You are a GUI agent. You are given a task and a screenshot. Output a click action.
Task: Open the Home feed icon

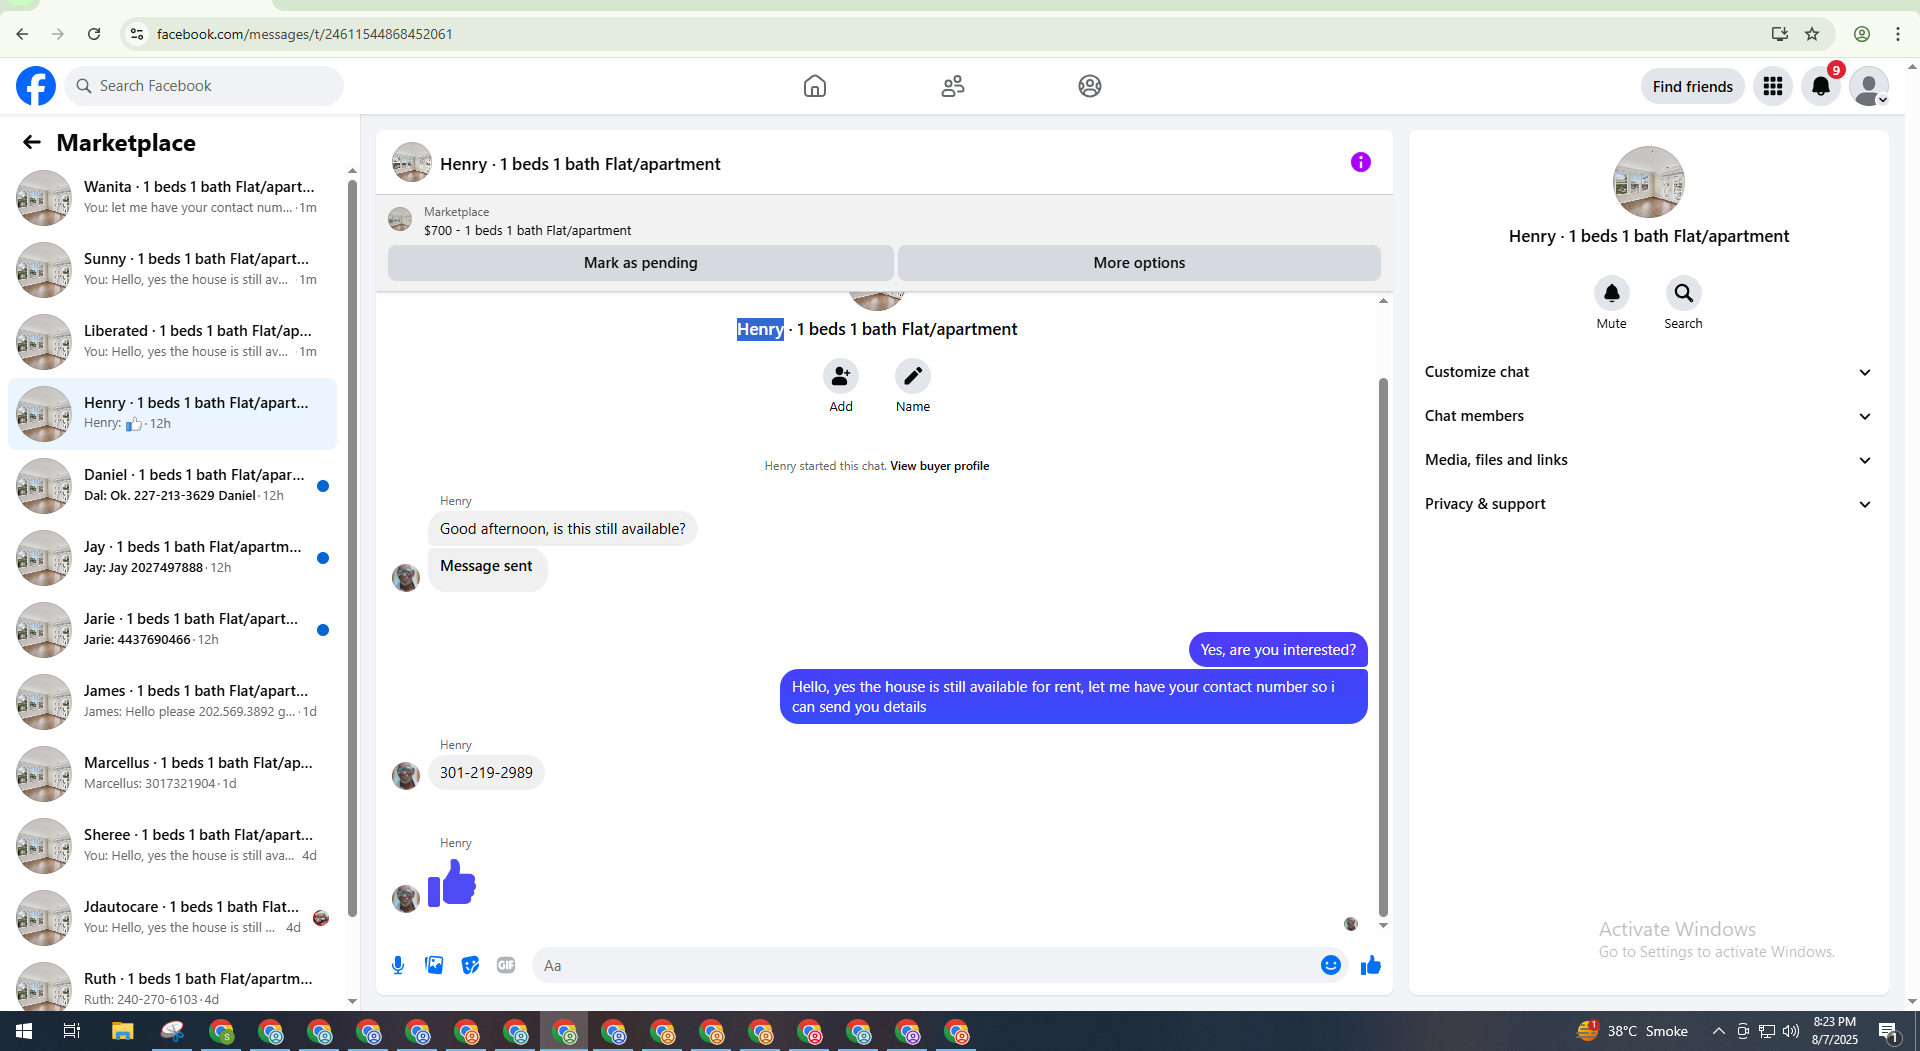pyautogui.click(x=815, y=86)
